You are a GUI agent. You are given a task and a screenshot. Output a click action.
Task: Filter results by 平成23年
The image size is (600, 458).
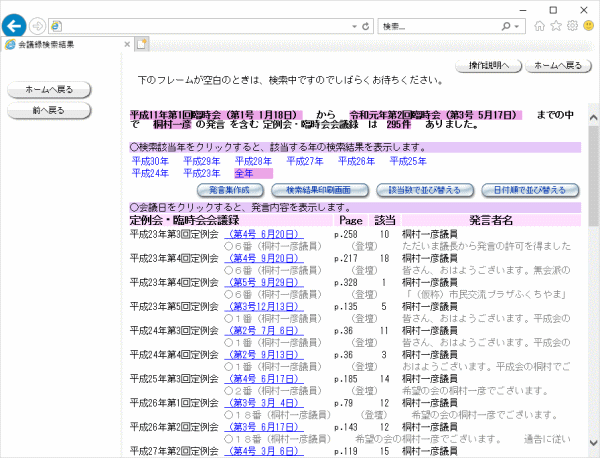click(x=202, y=174)
